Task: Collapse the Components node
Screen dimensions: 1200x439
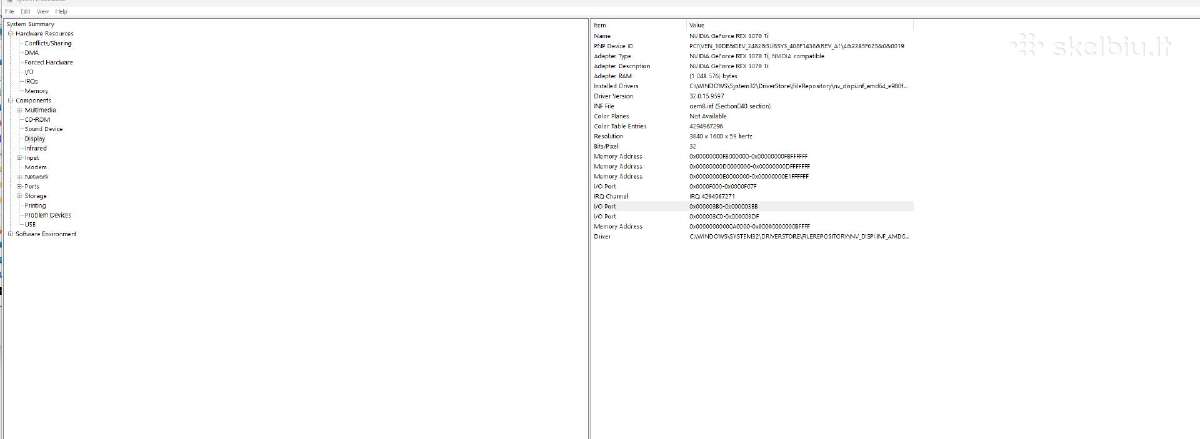Action: click(x=10, y=100)
